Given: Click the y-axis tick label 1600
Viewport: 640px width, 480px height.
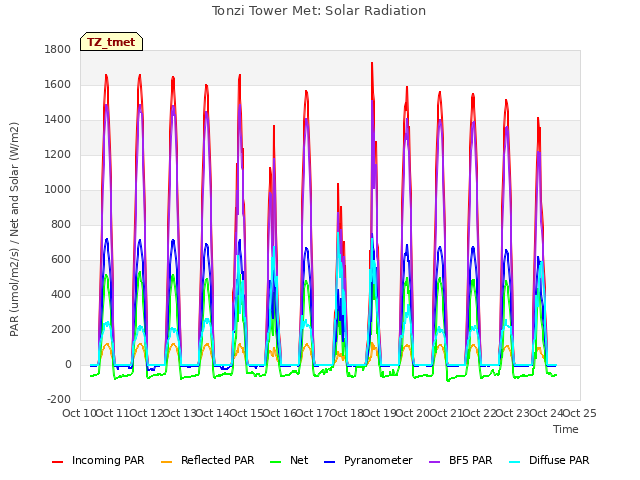Looking at the screenshot, I should [x=58, y=85].
